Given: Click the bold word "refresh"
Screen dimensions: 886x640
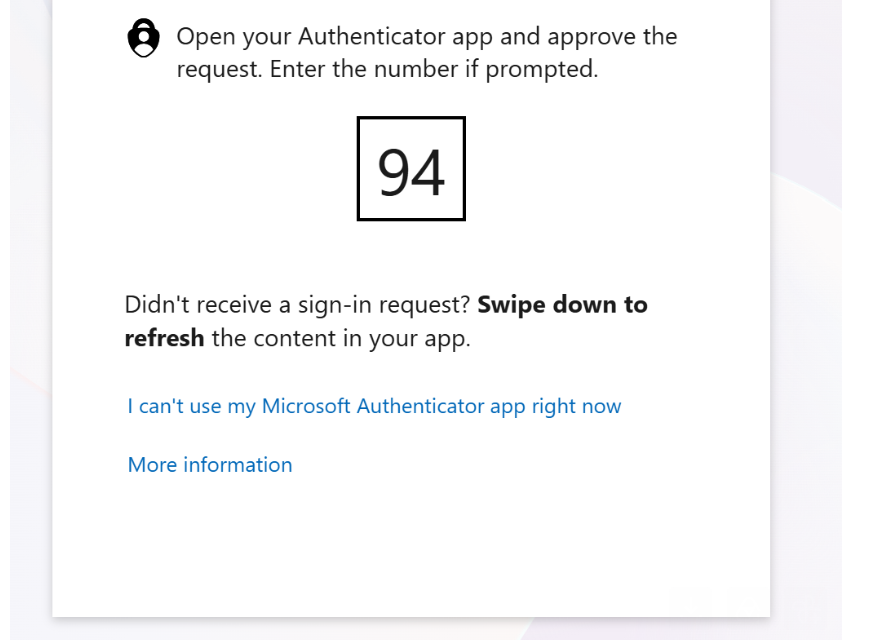Looking at the screenshot, I should [x=164, y=338].
